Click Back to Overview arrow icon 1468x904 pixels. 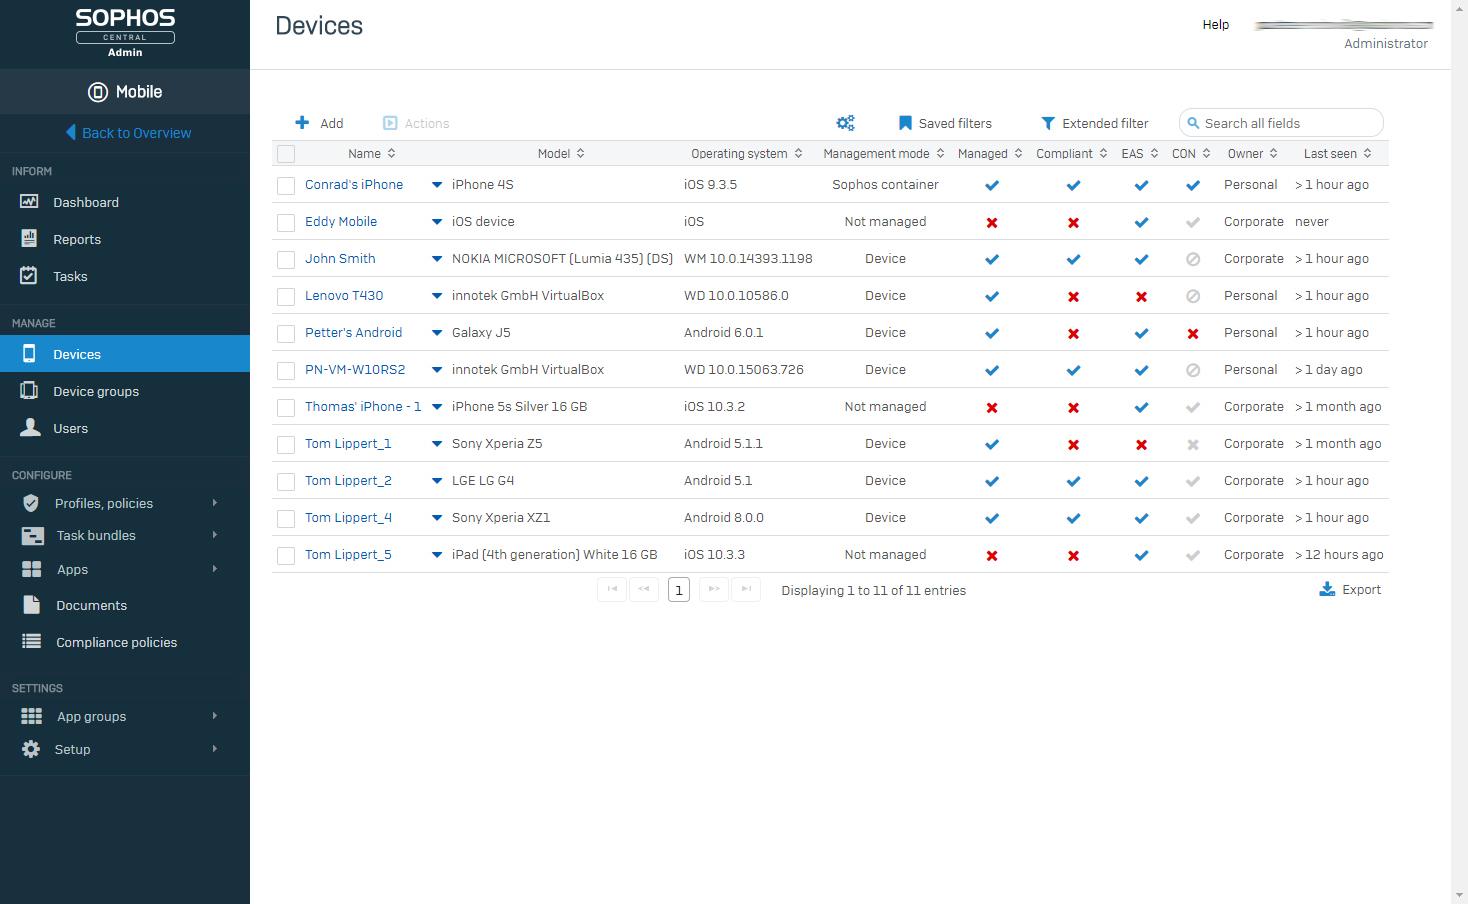pos(71,132)
